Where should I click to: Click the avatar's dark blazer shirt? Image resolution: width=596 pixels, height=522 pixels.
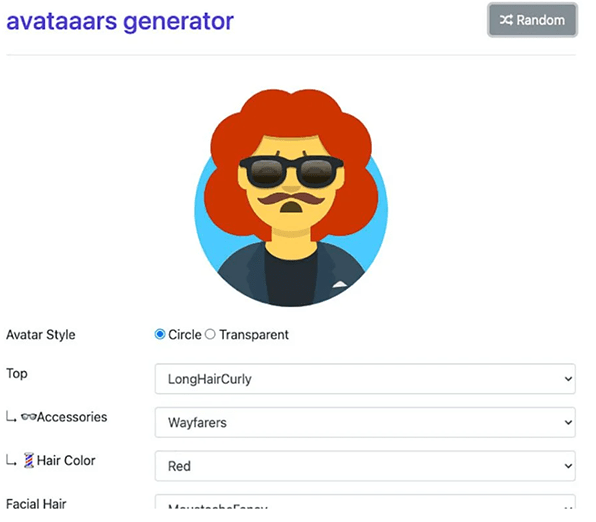pos(291,276)
